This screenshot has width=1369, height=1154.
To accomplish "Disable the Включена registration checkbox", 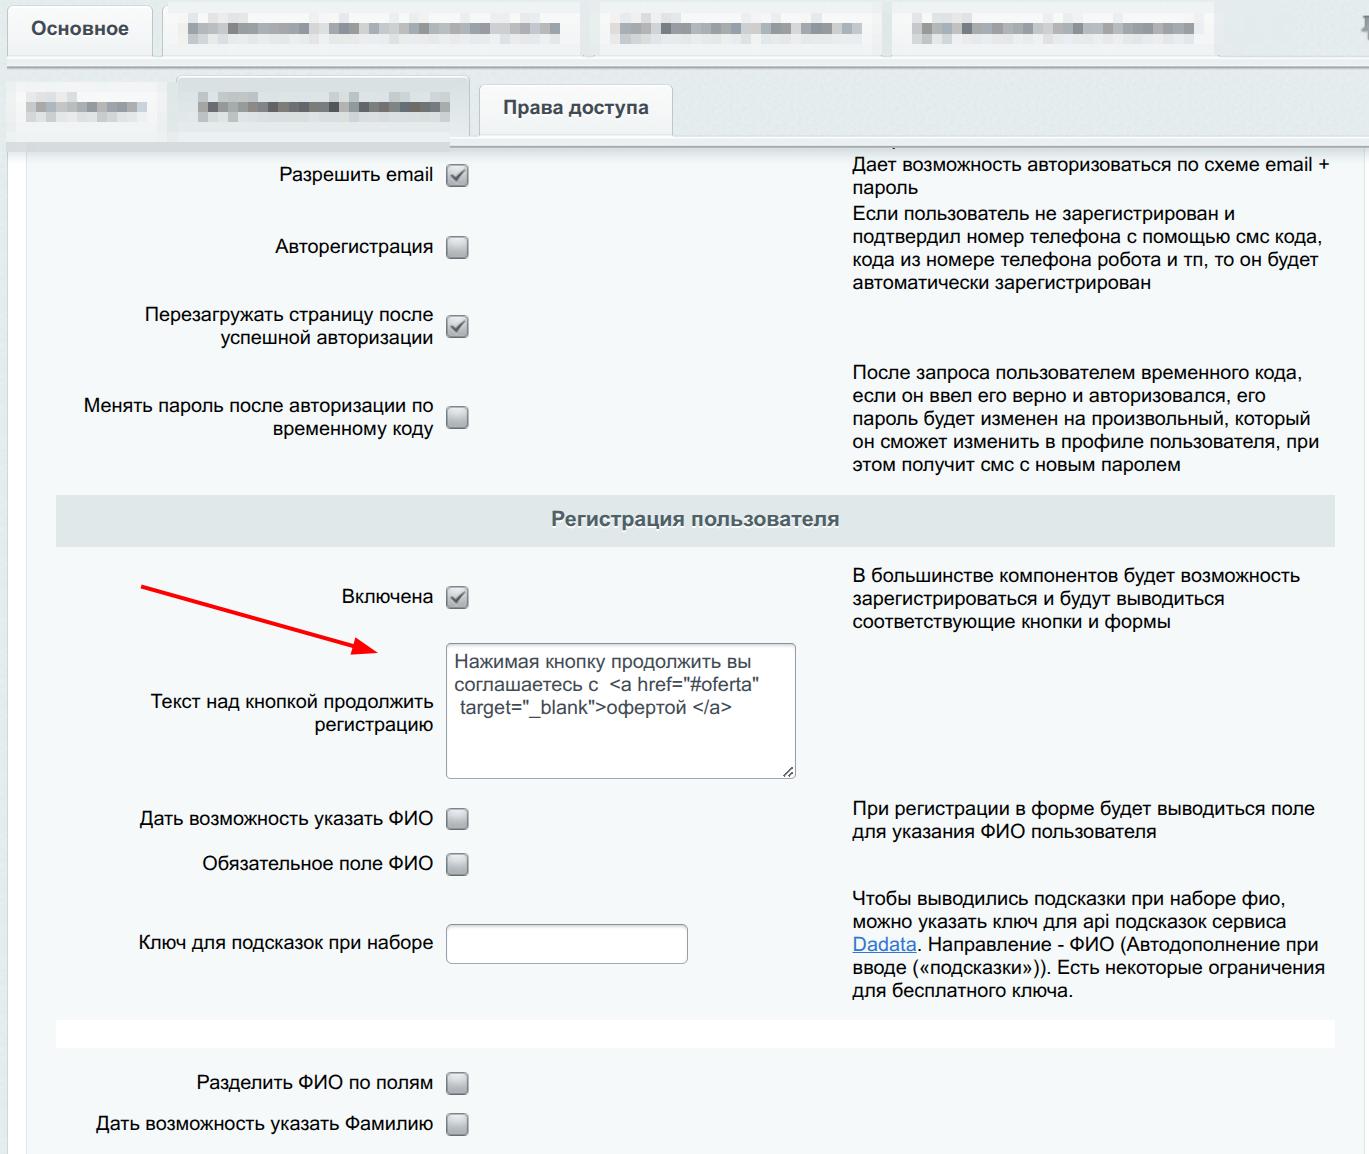I will click(x=457, y=598).
